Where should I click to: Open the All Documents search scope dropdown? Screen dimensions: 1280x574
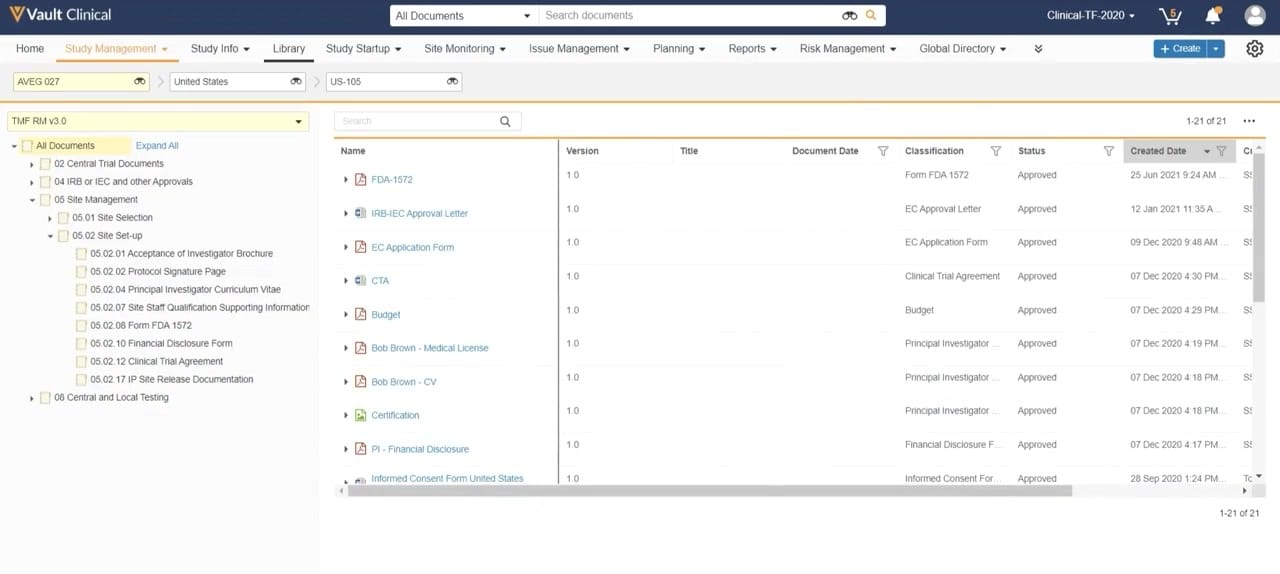pyautogui.click(x=464, y=16)
